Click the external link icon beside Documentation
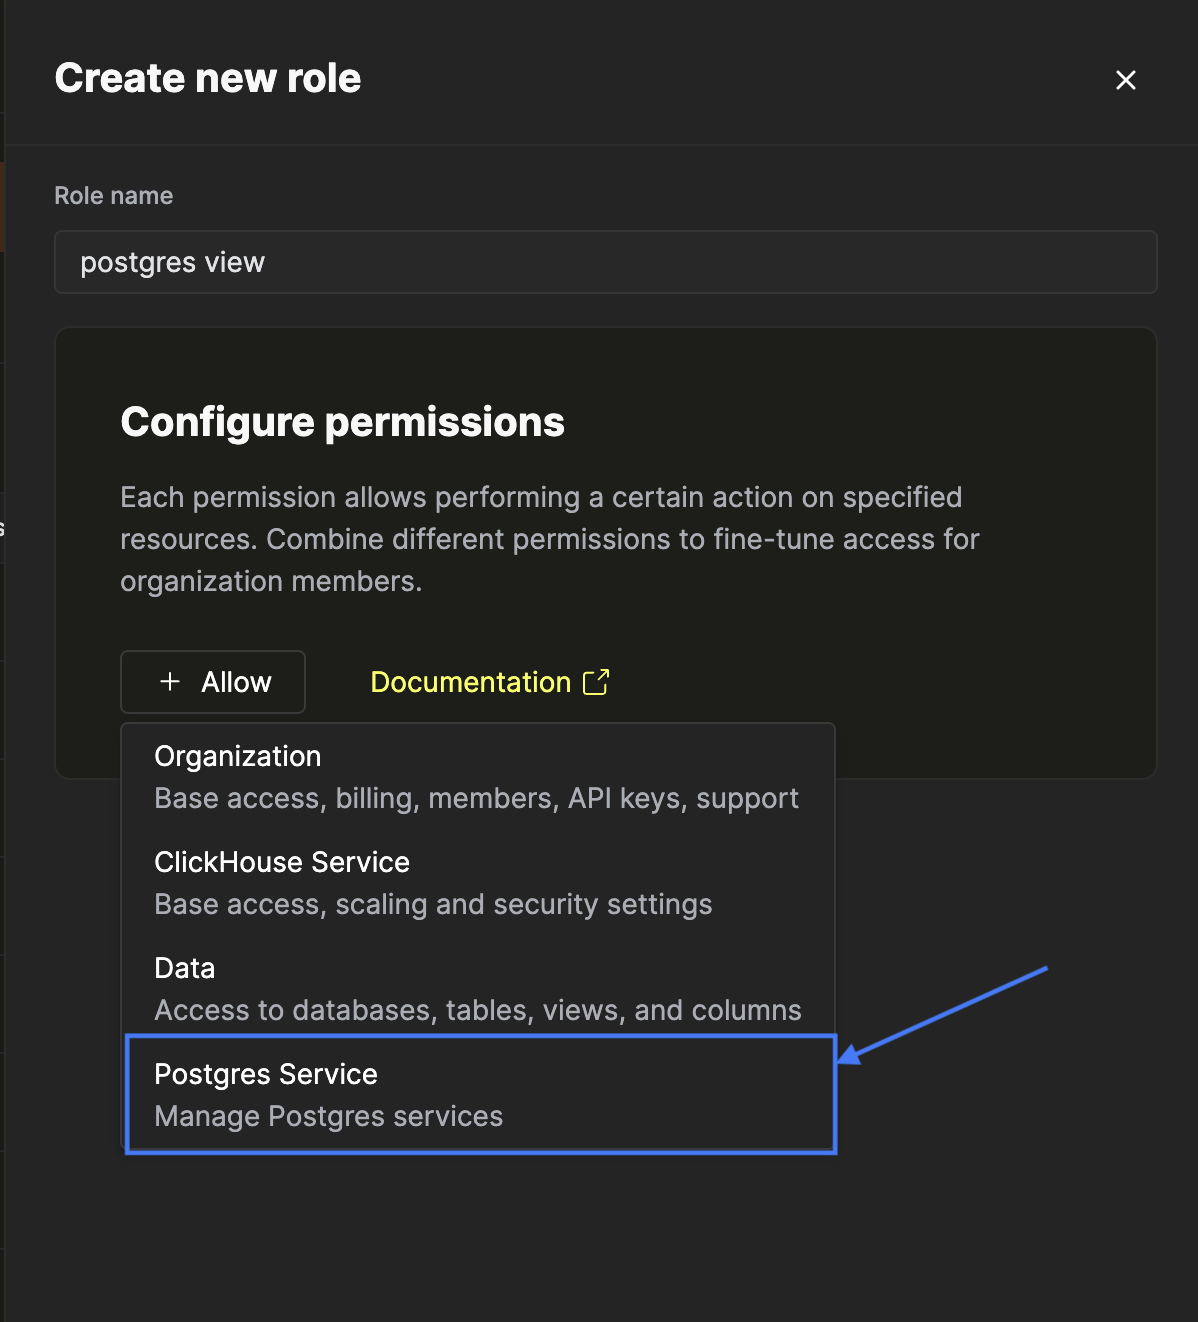1198x1322 pixels. pyautogui.click(x=596, y=682)
